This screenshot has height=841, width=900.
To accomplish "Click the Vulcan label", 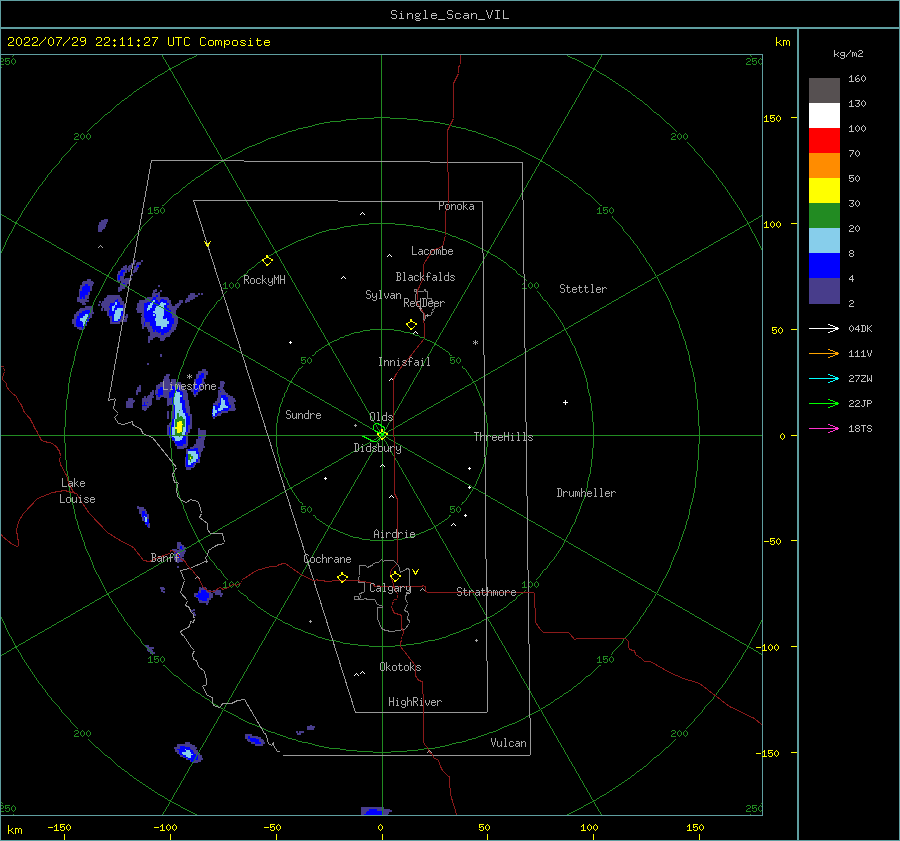I will [508, 743].
